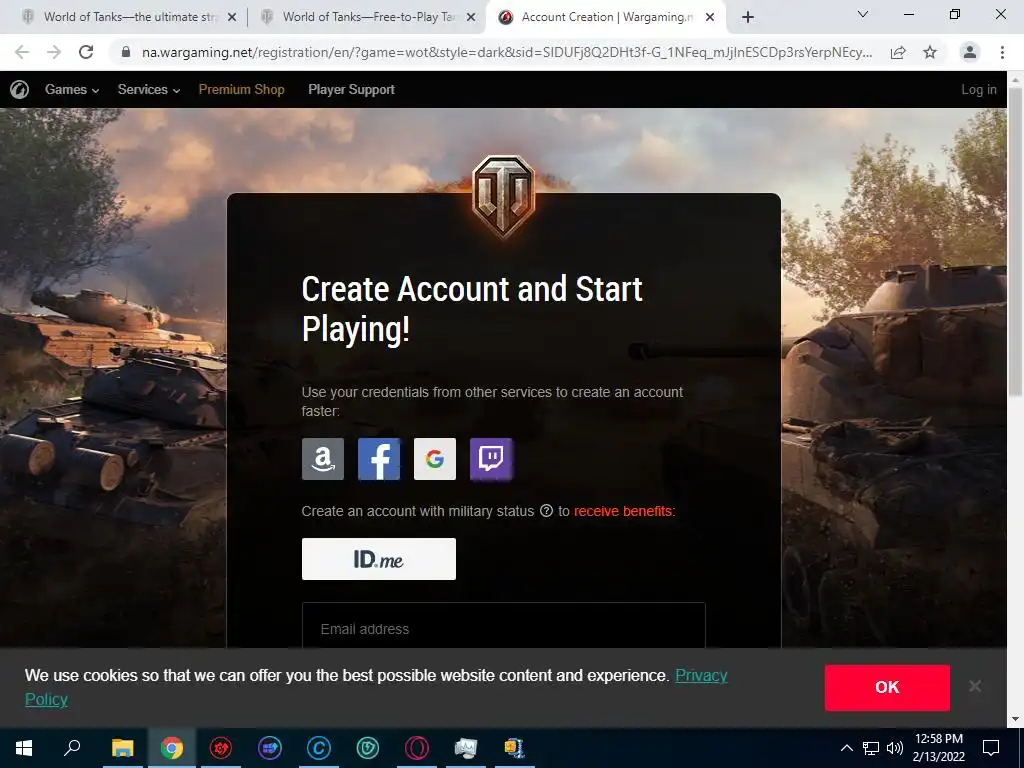Open the blue C app in the taskbar
Viewport: 1024px width, 768px height.
point(319,748)
